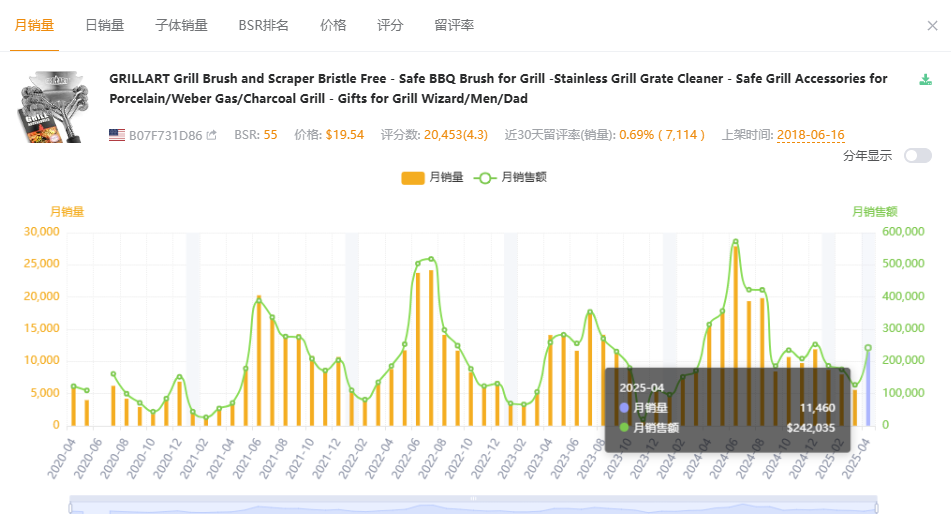Click the BSR value 55
This screenshot has width=951, height=525.
(x=271, y=135)
